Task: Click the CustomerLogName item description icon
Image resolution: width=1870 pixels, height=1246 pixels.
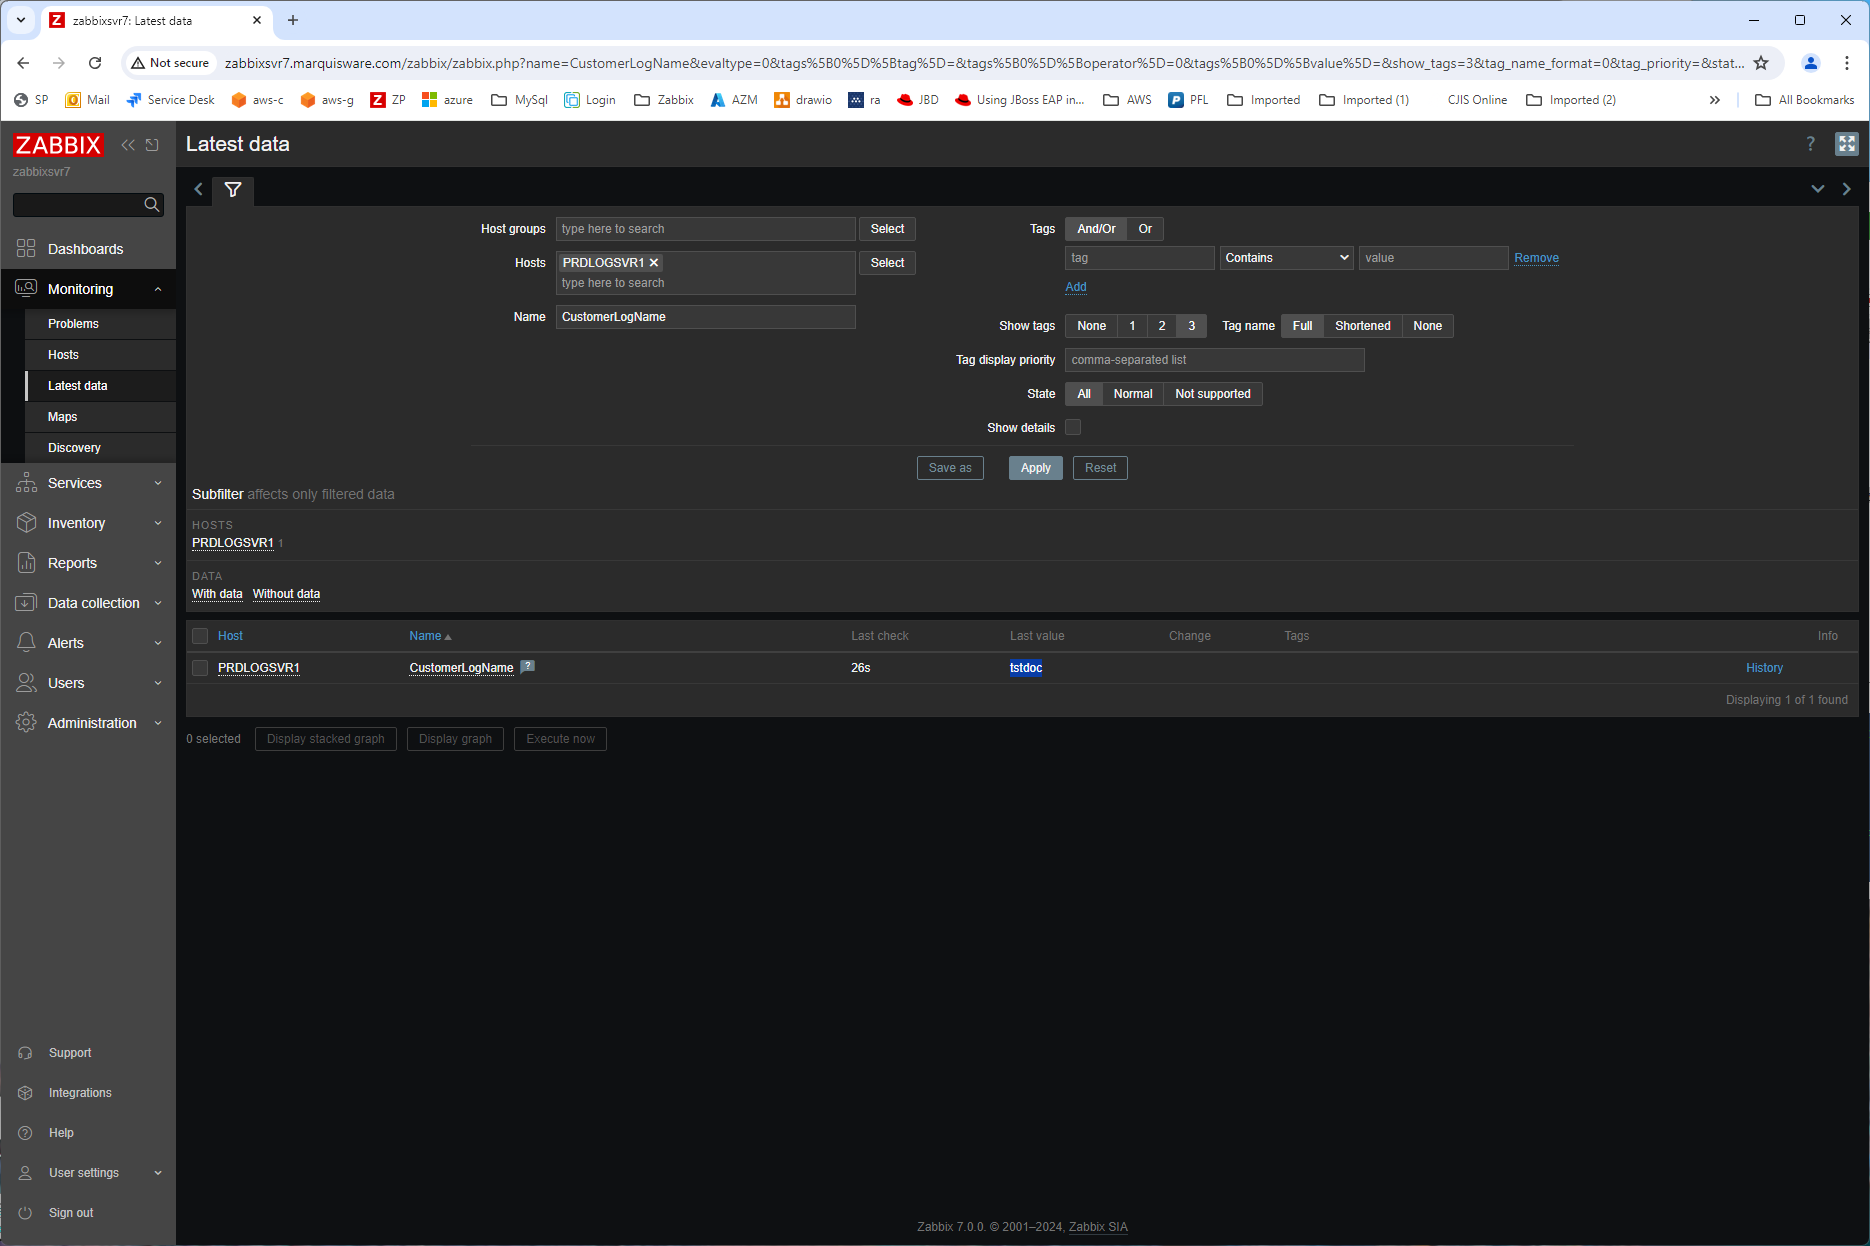Action: point(528,667)
